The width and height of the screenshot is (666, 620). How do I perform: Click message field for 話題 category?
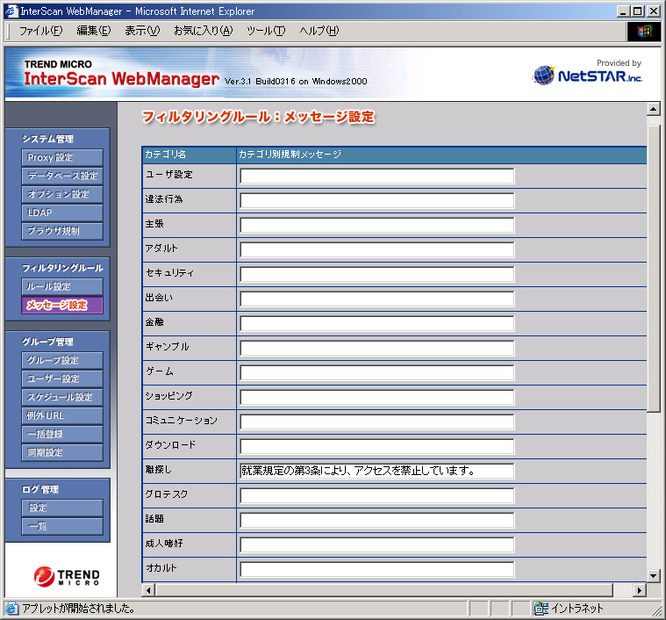(377, 520)
